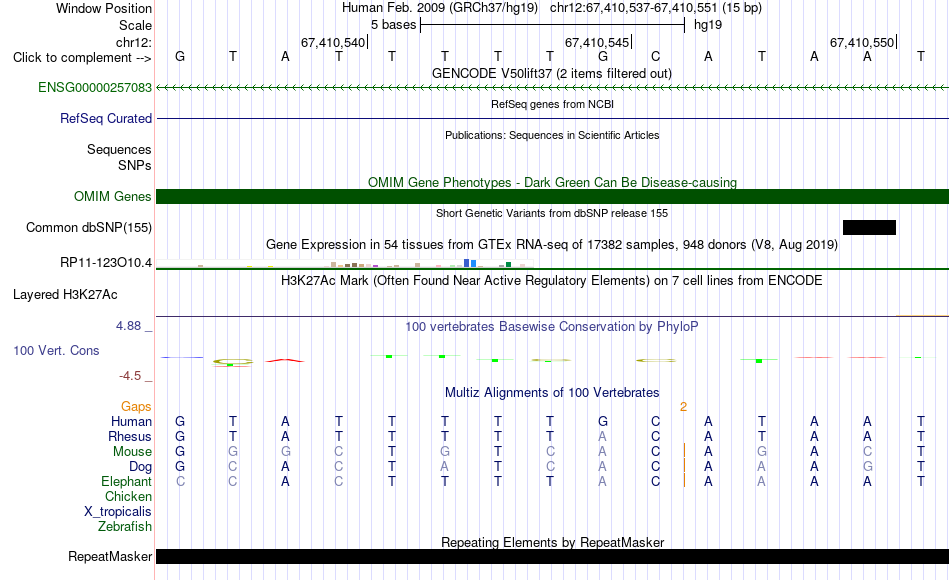Click Multiz Alignments of 100 Vertebrates title

click(x=552, y=393)
